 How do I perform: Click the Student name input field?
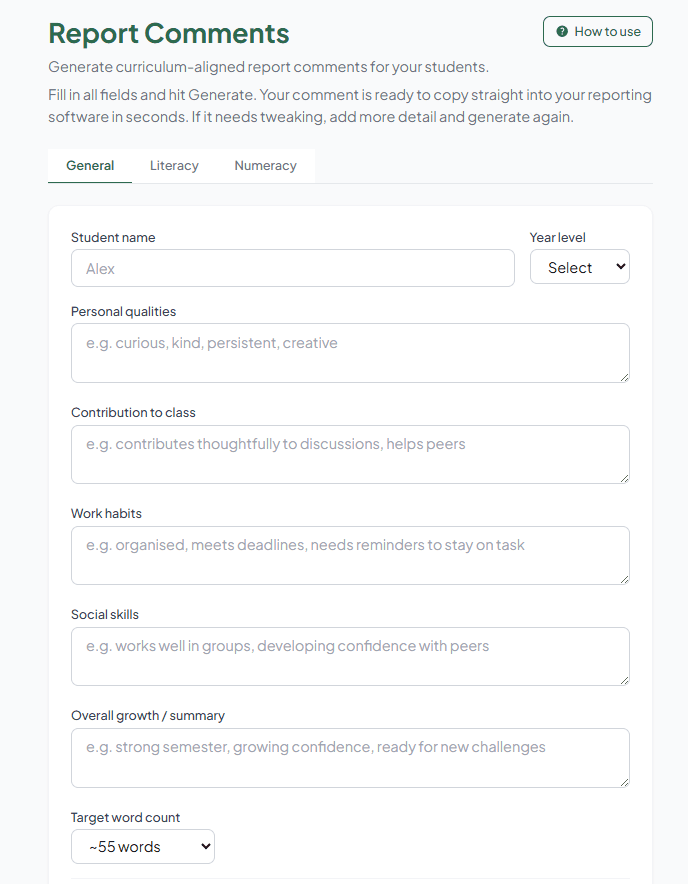tap(293, 267)
